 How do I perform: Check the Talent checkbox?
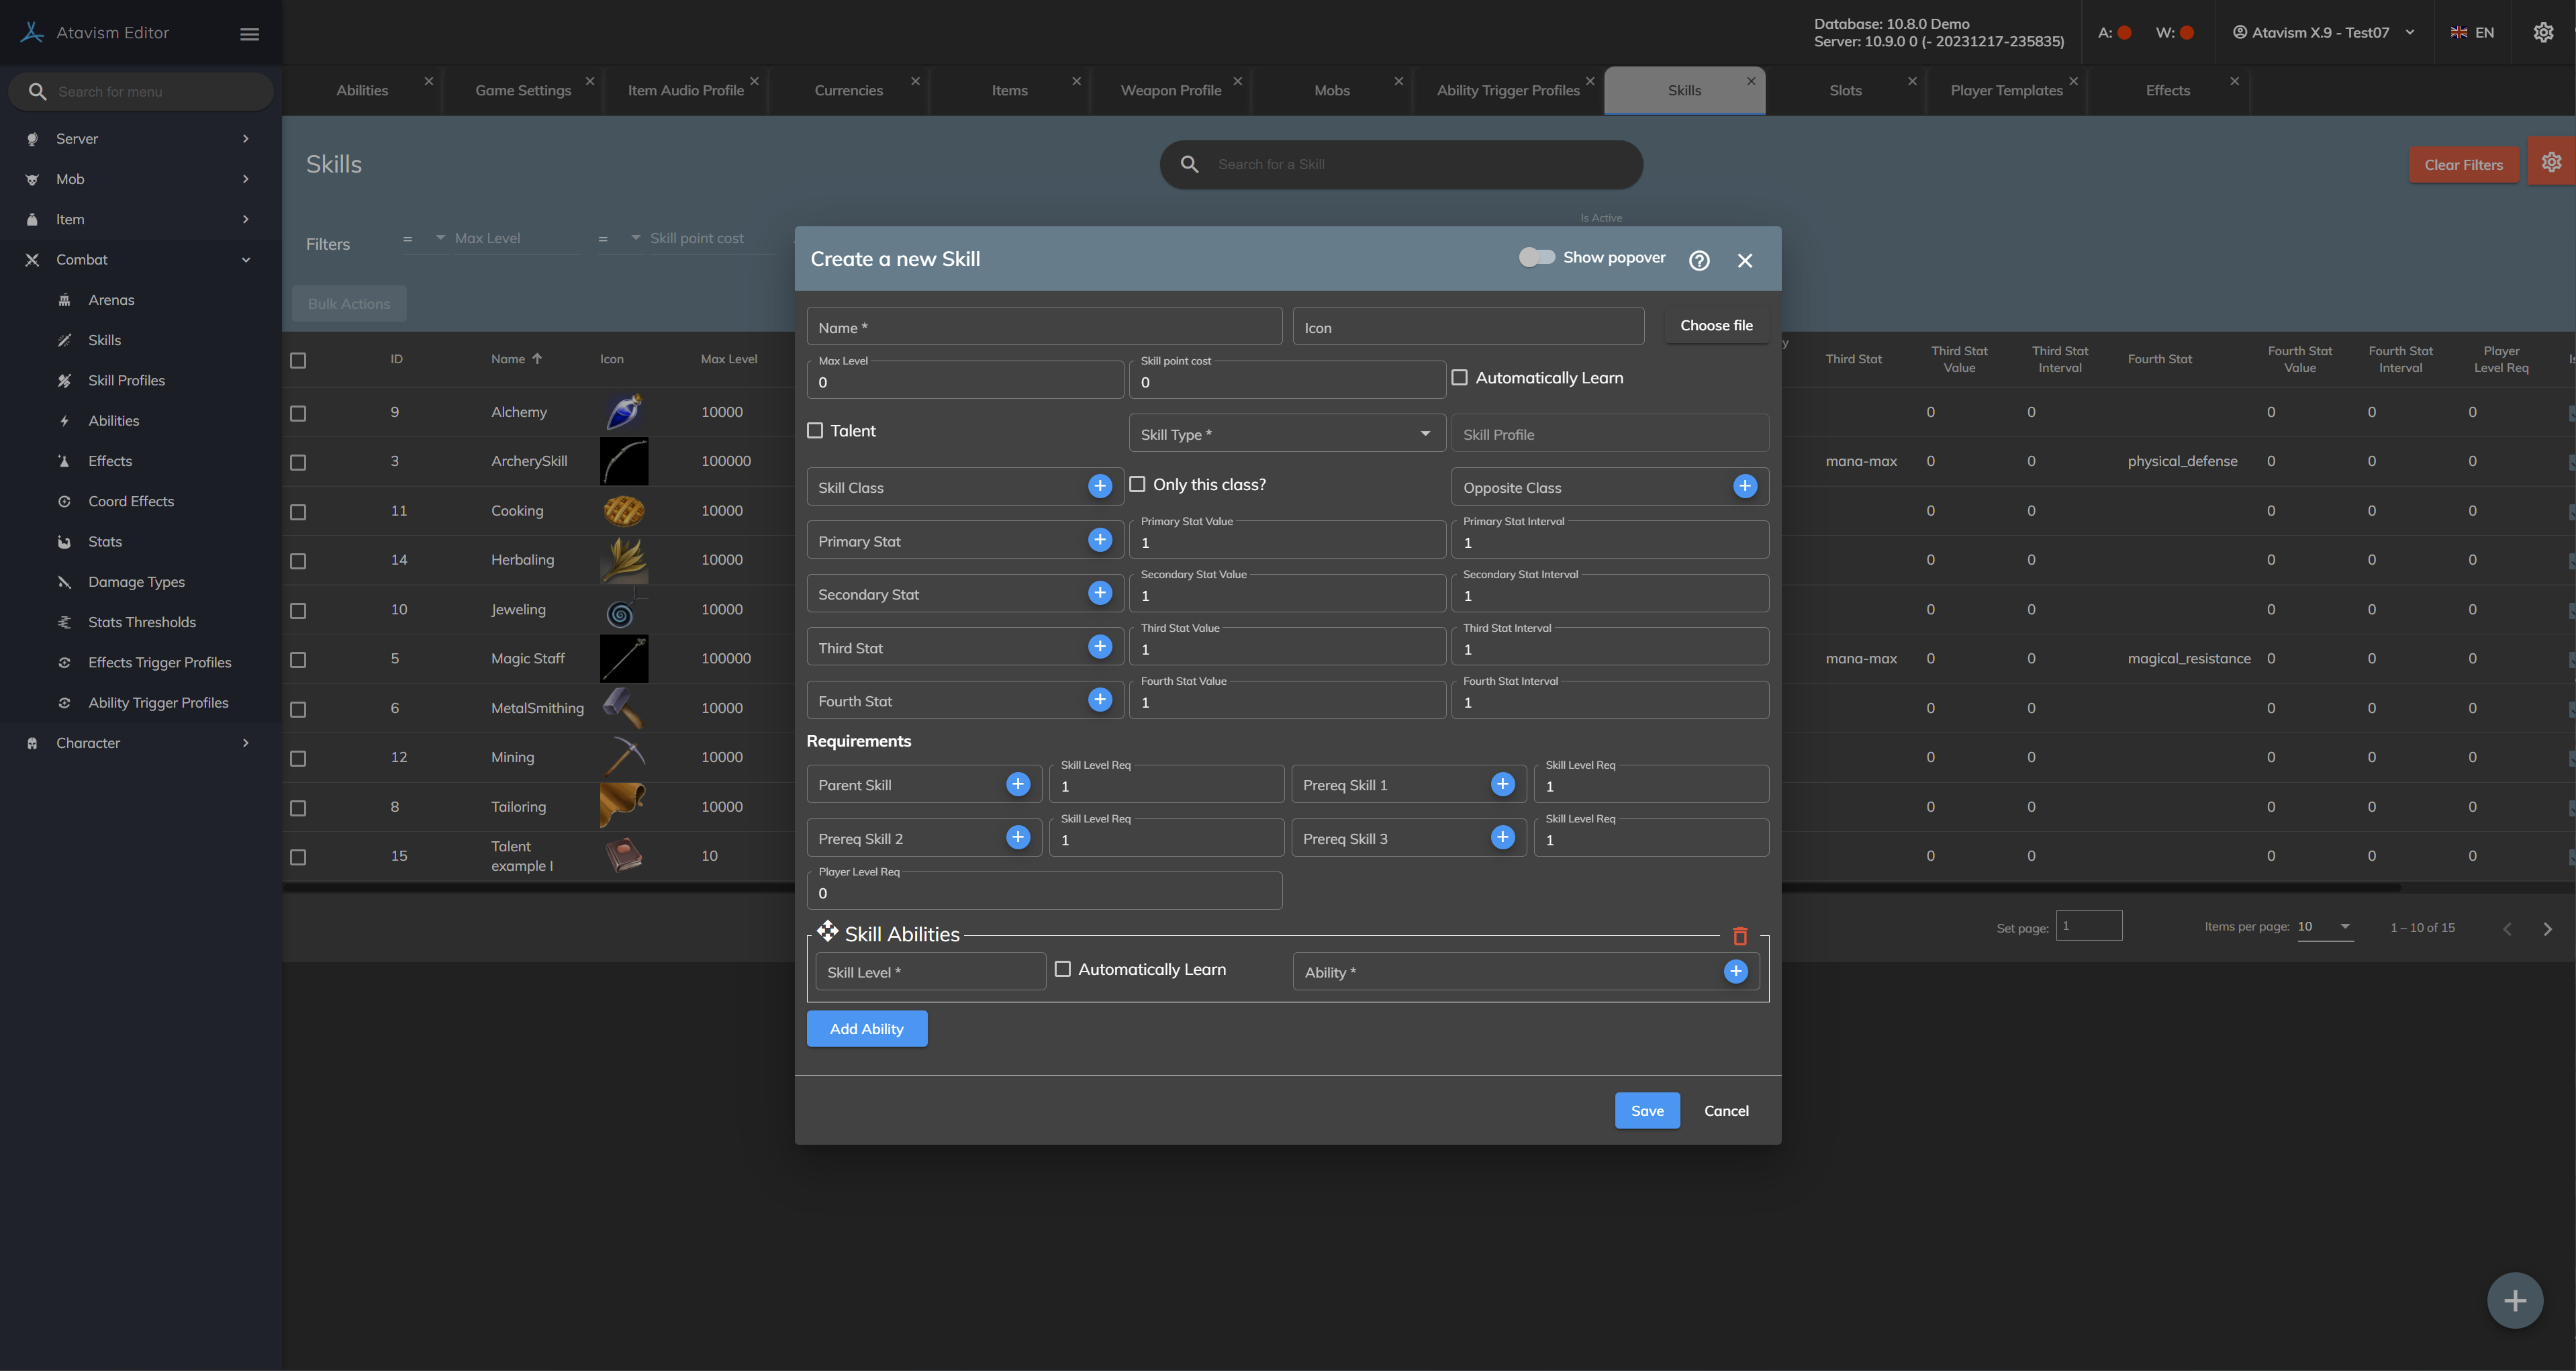[815, 431]
